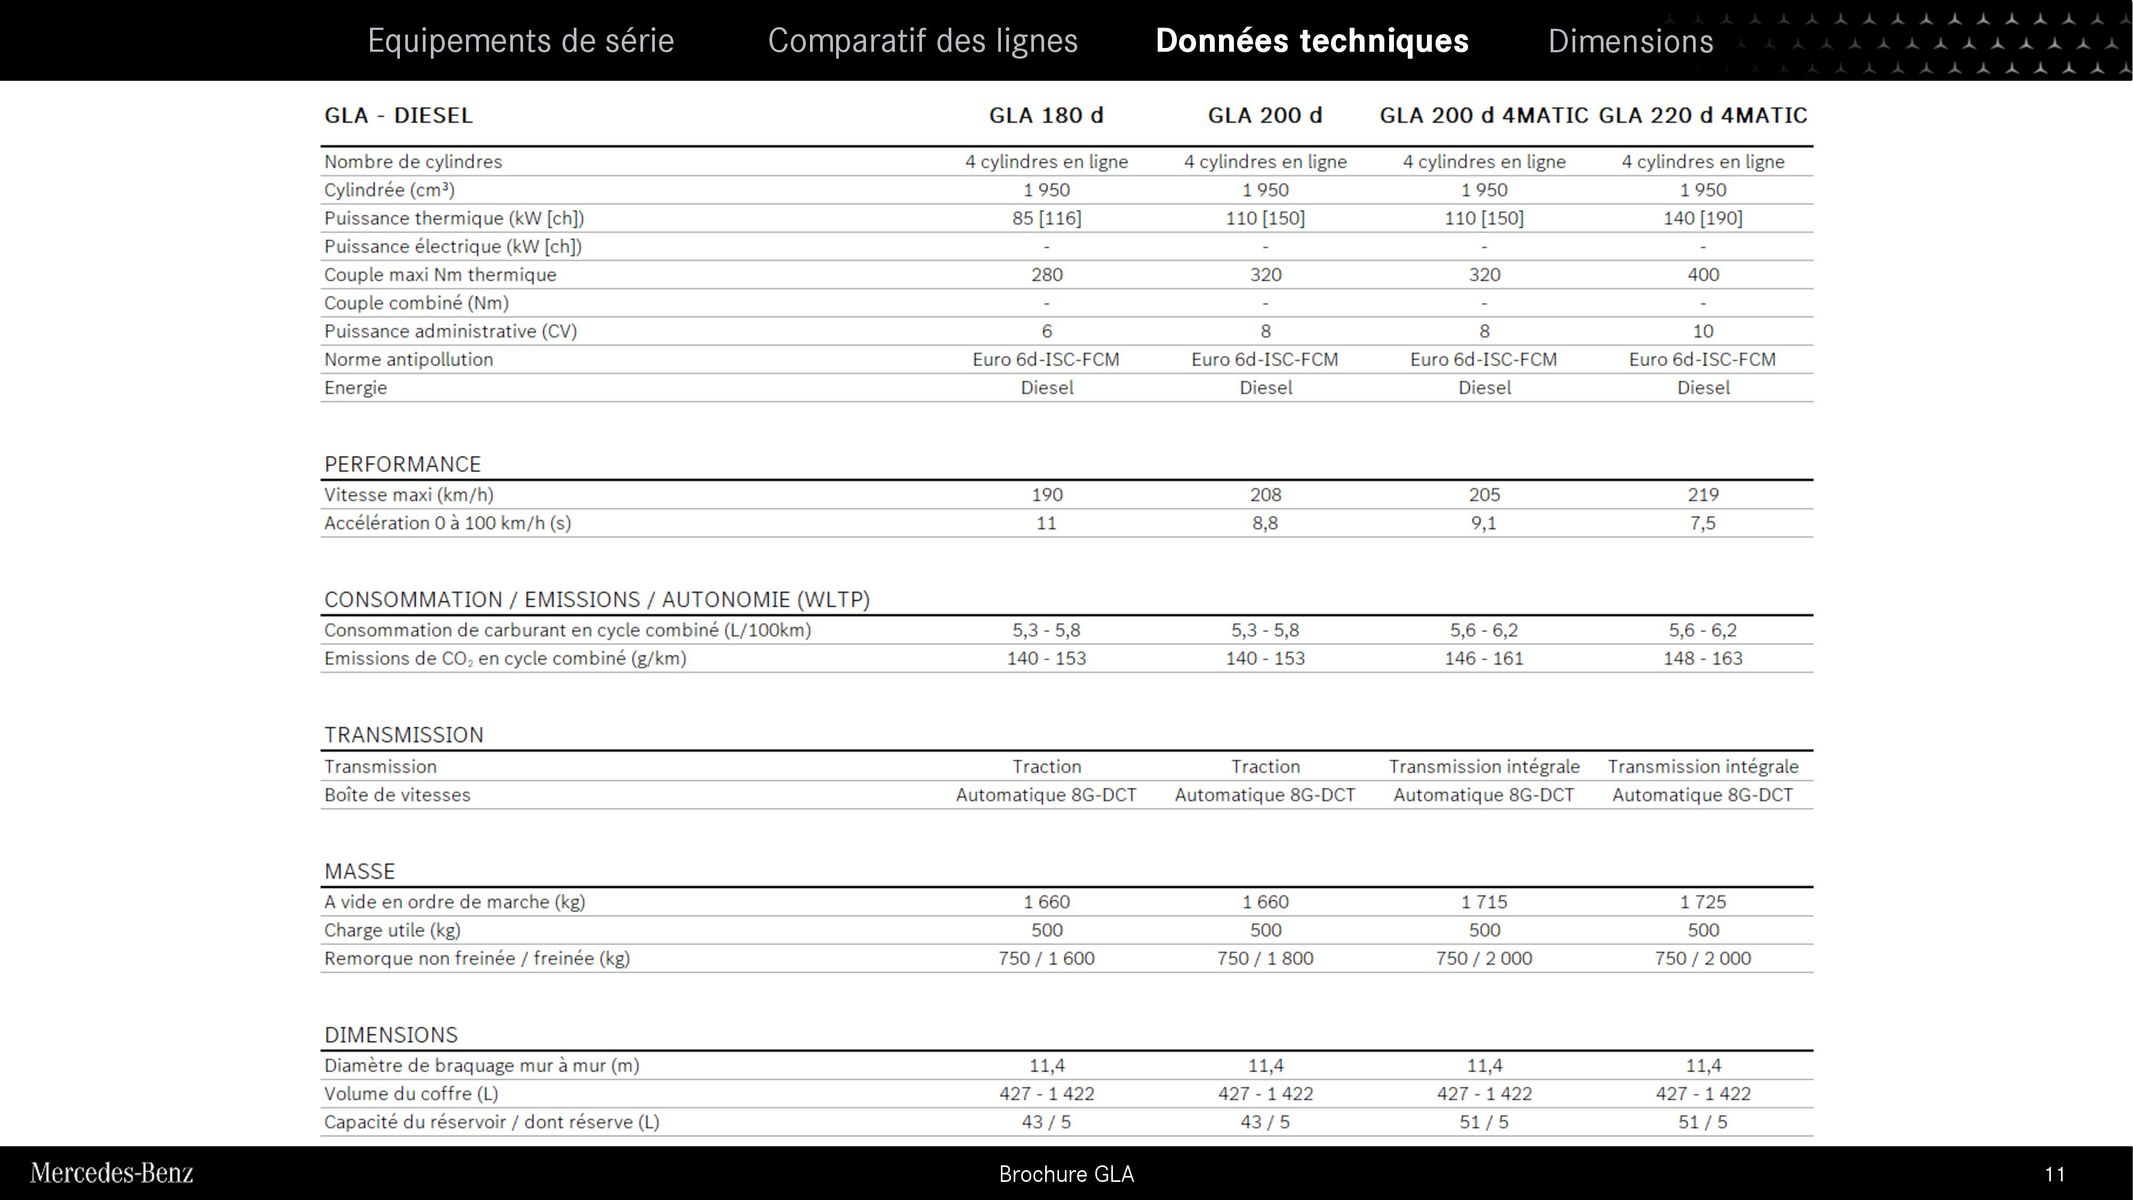Switch to Comparatif des lignes tab

922,41
